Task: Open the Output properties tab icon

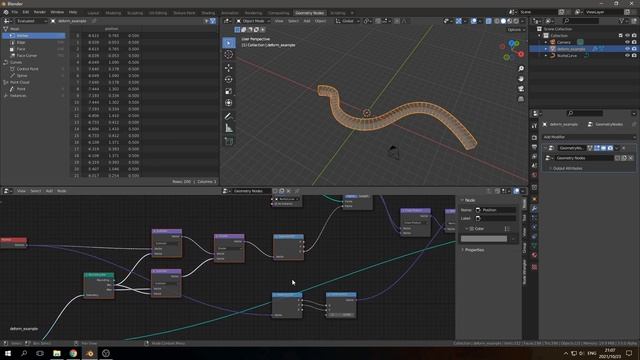Action: 534,147
